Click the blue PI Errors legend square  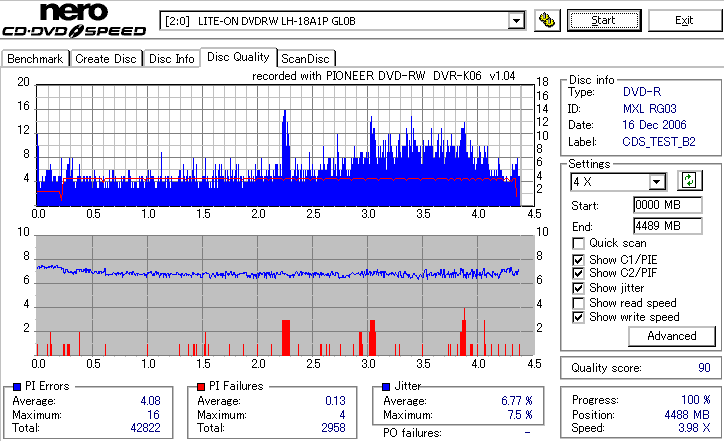pyautogui.click(x=17, y=386)
